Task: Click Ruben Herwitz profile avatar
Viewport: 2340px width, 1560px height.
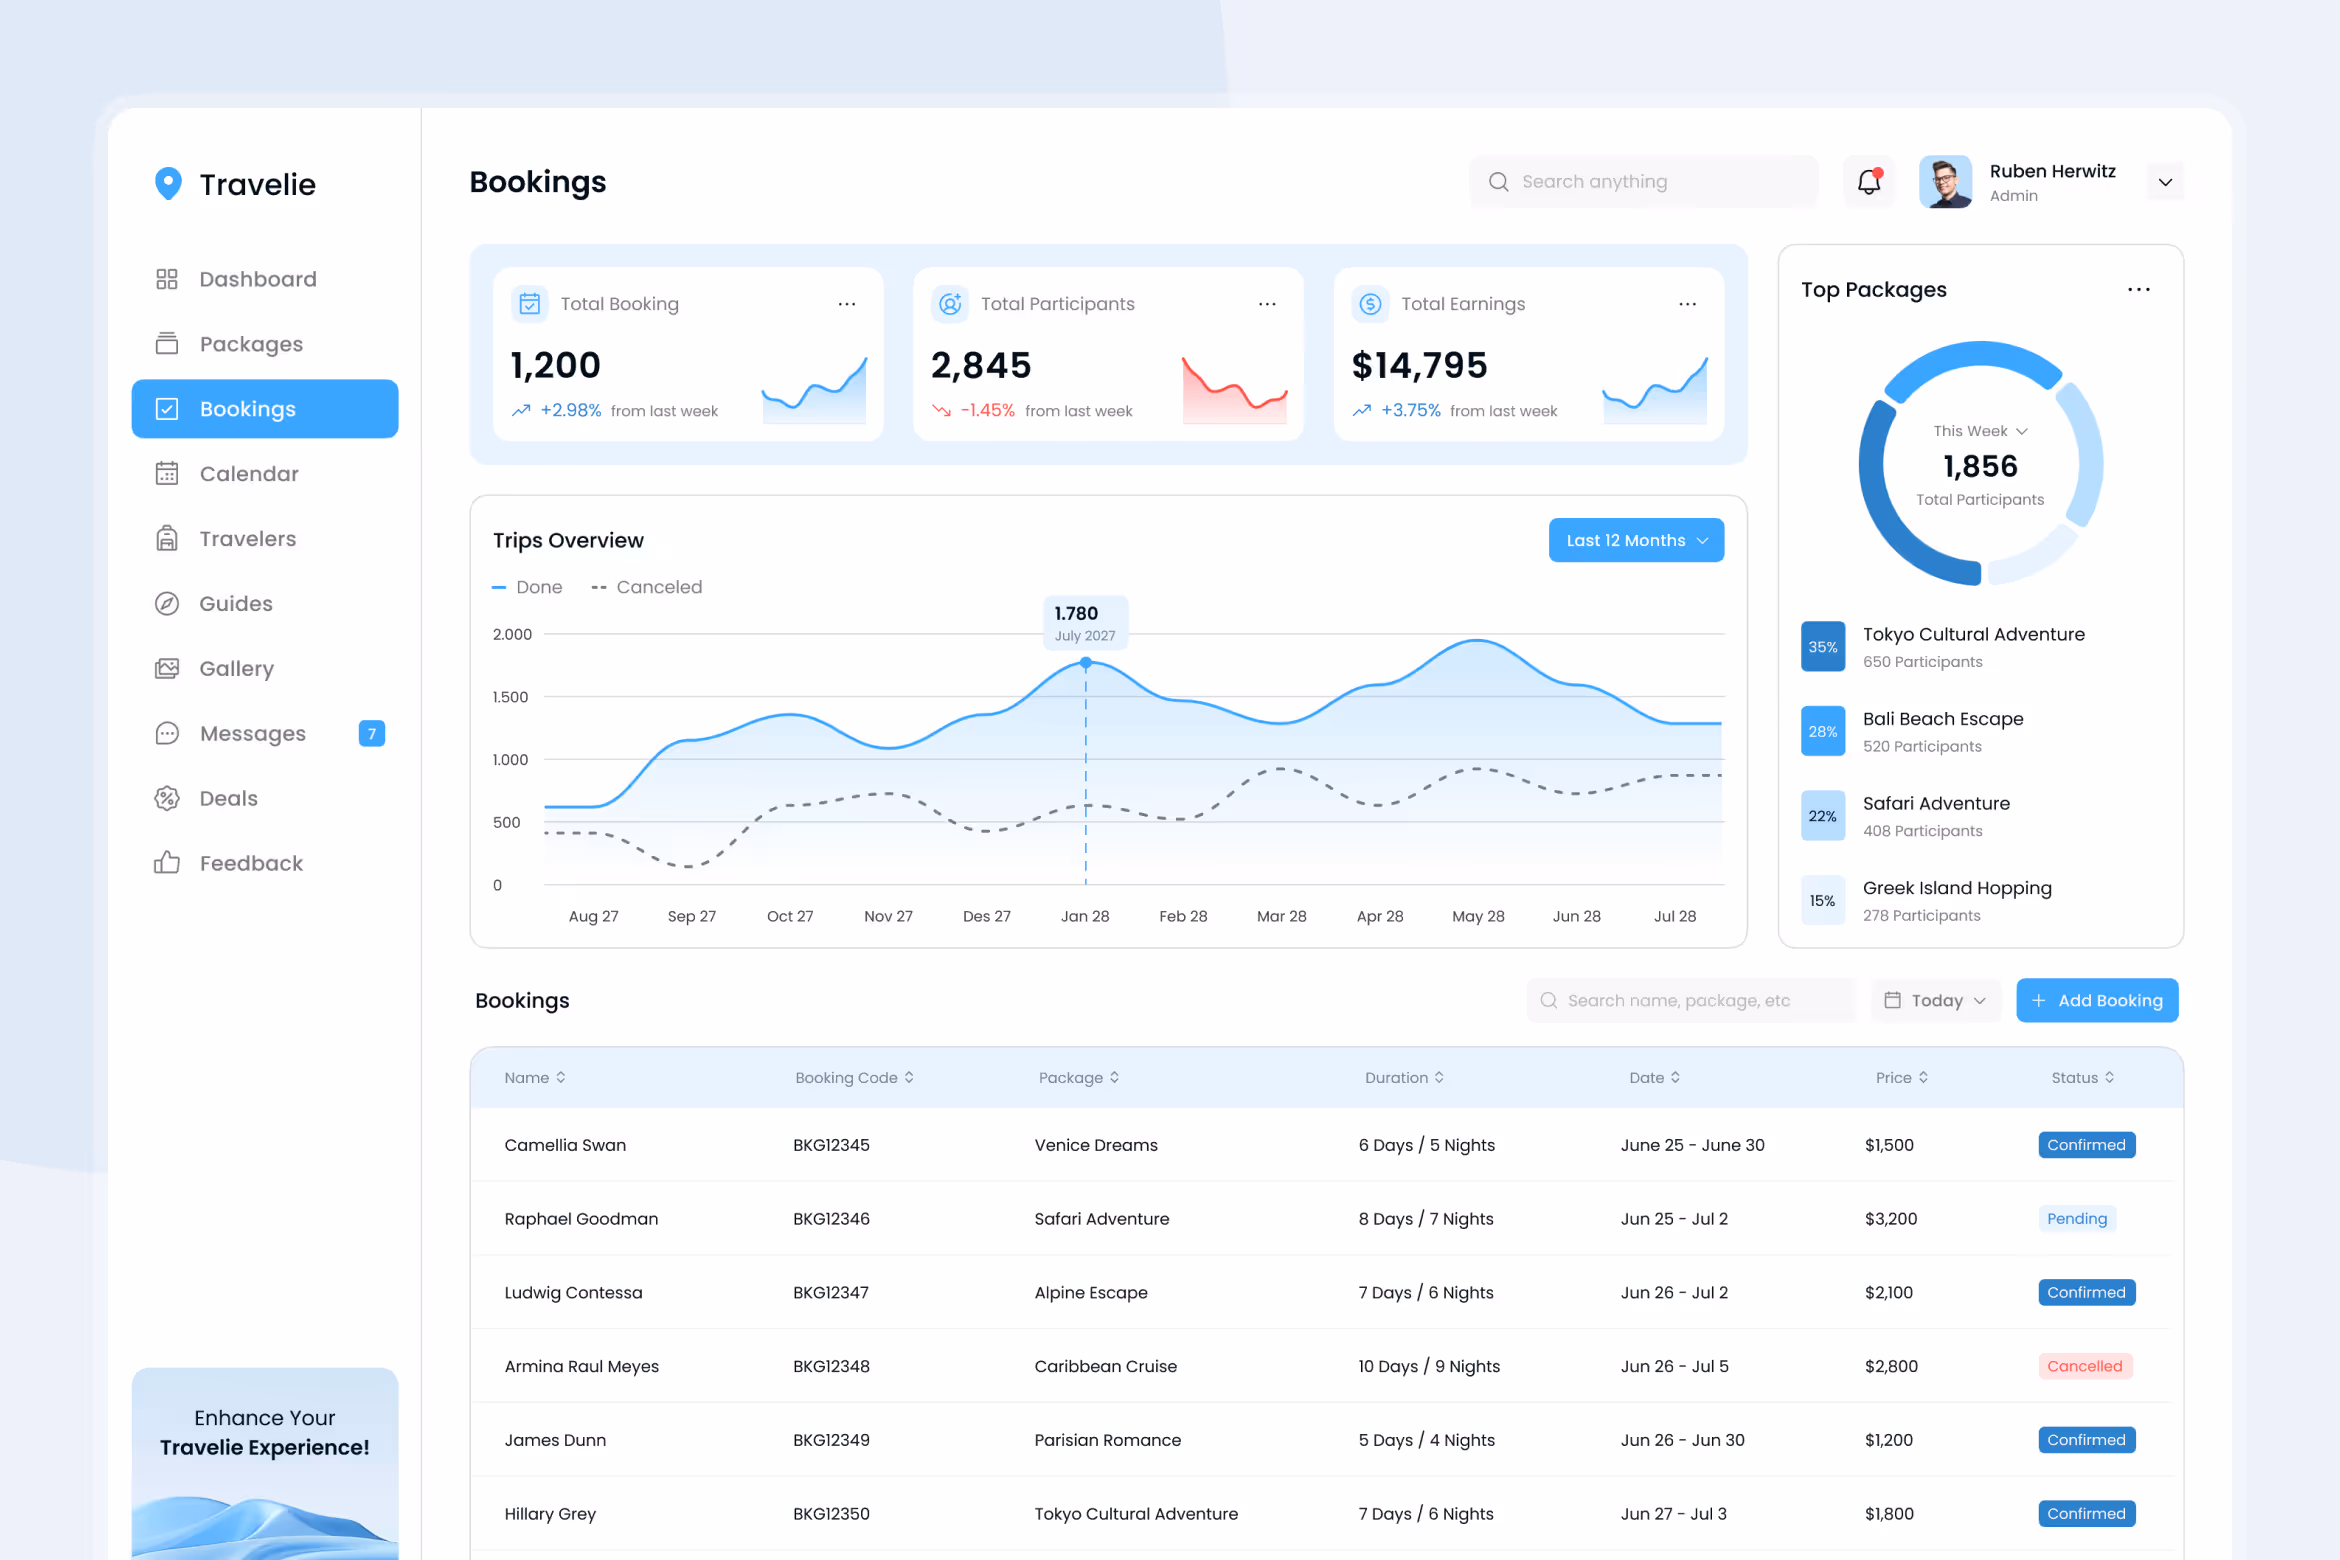Action: tap(1945, 182)
